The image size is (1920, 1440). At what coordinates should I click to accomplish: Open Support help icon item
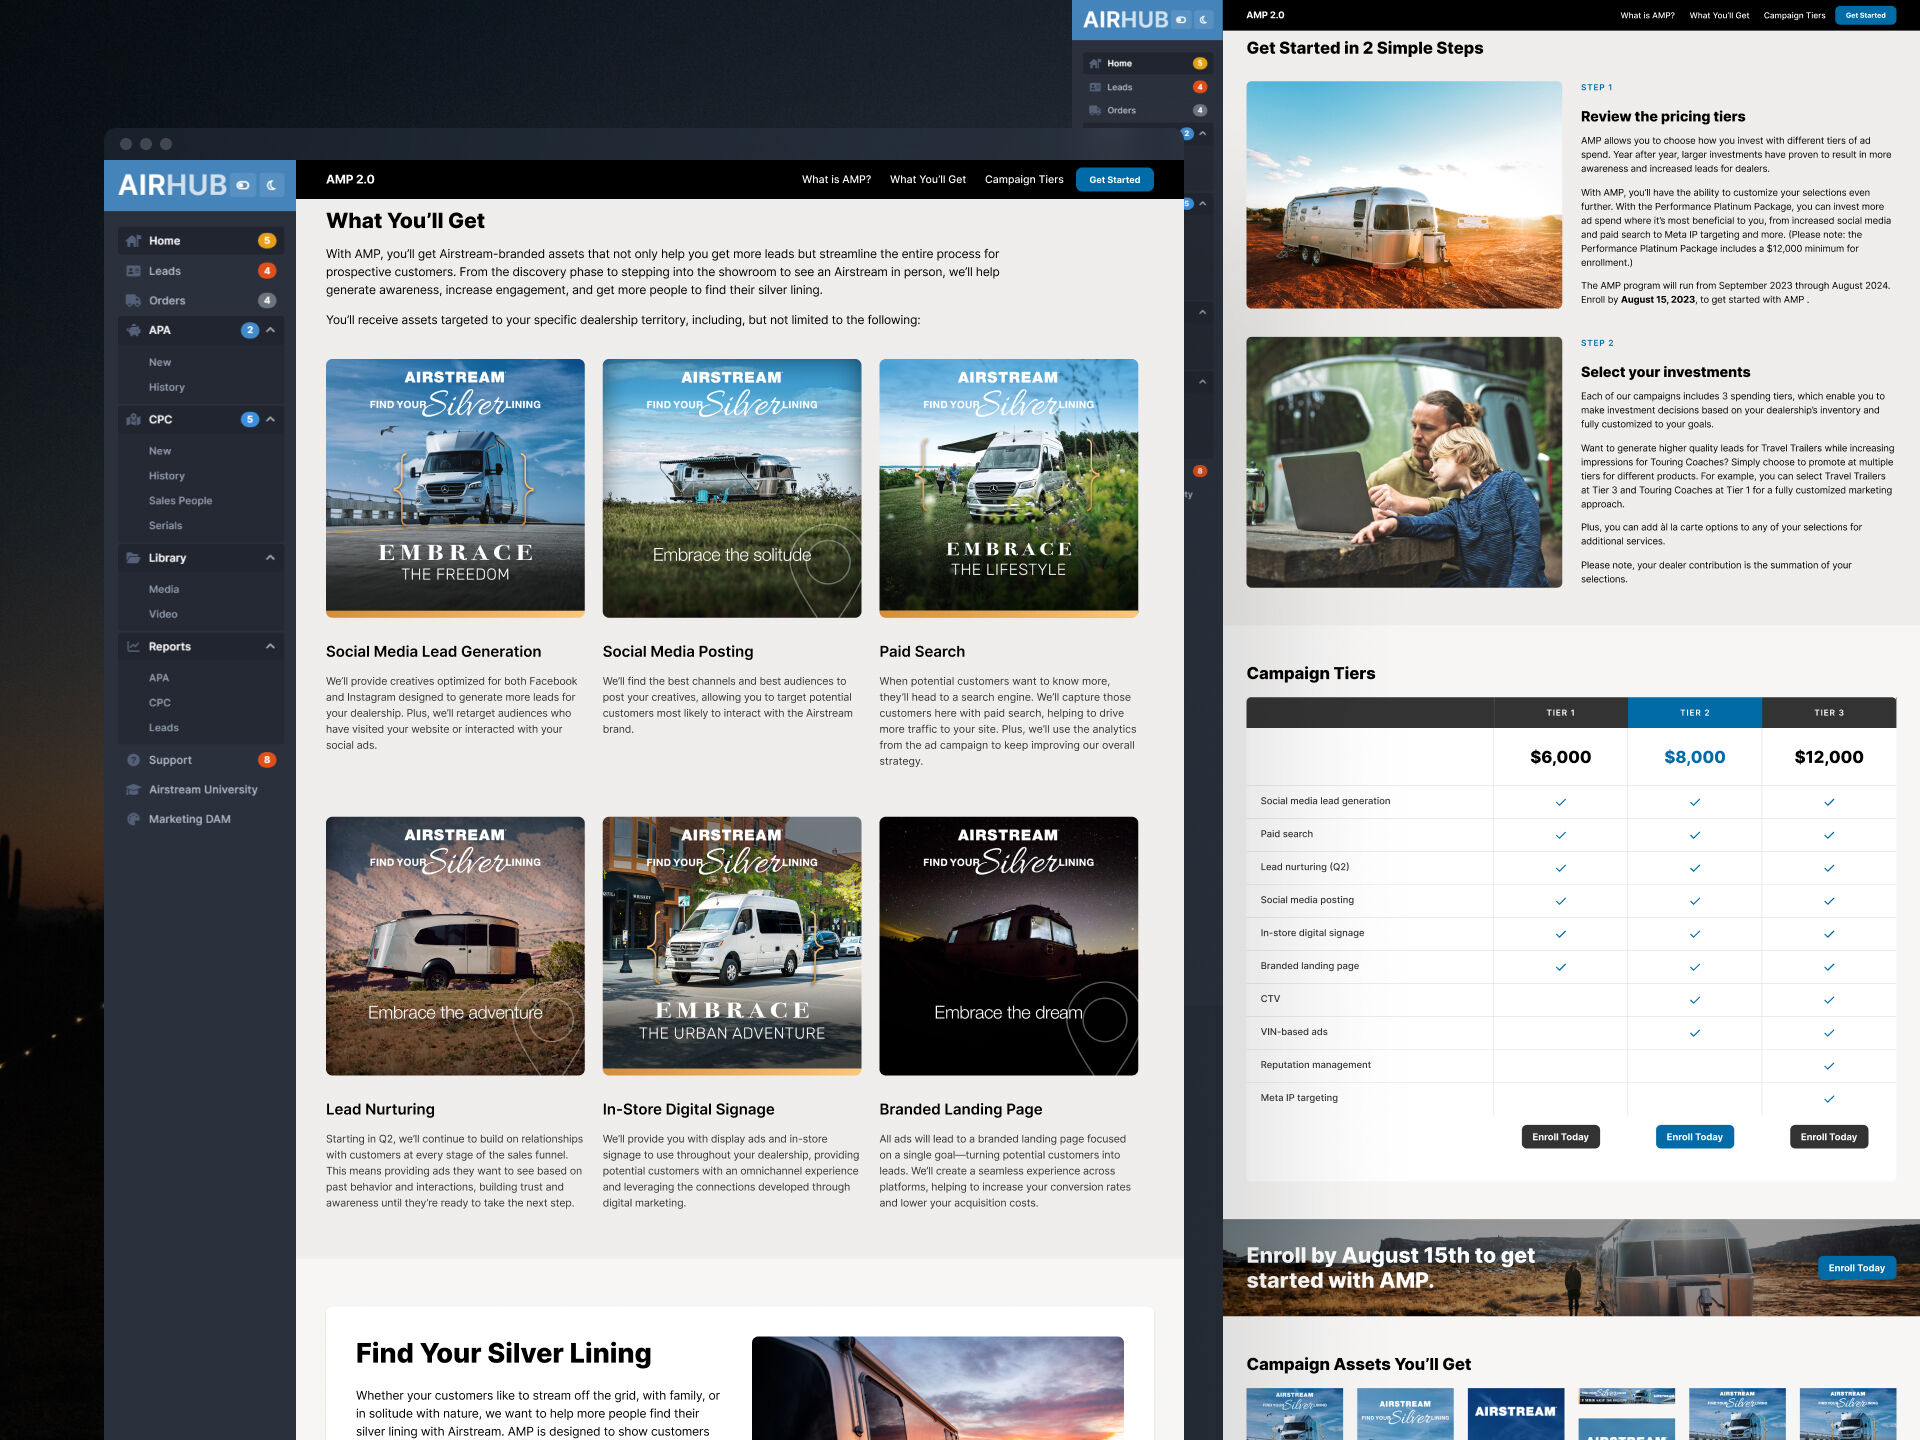[x=134, y=760]
